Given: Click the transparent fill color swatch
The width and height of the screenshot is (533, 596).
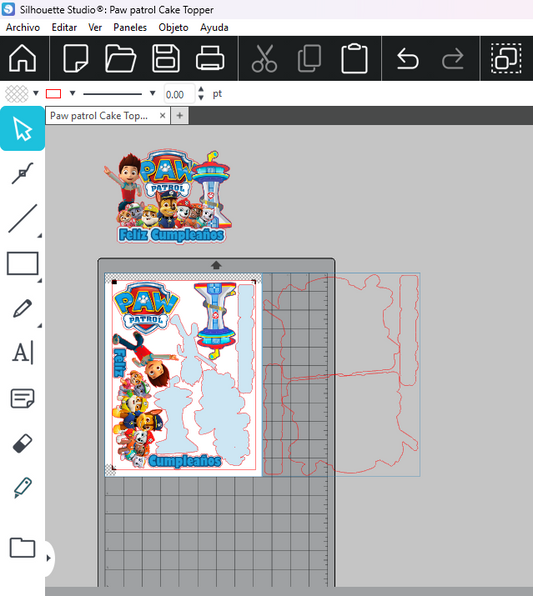Looking at the screenshot, I should tap(17, 94).
